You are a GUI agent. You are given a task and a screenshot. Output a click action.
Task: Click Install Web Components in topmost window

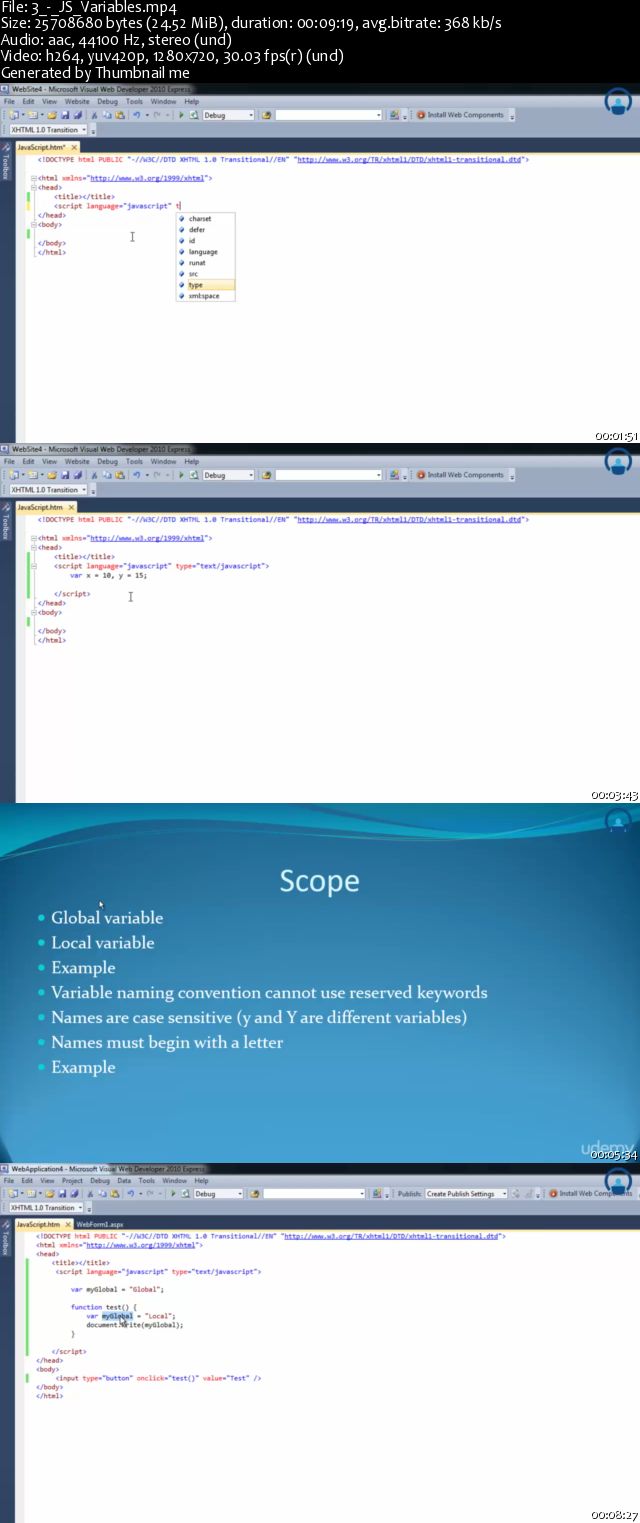(x=461, y=115)
